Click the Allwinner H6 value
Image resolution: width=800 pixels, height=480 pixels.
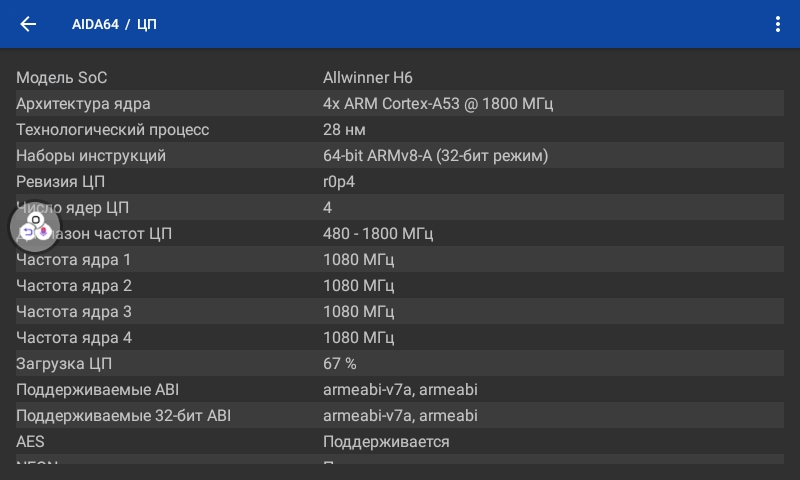pos(368,77)
